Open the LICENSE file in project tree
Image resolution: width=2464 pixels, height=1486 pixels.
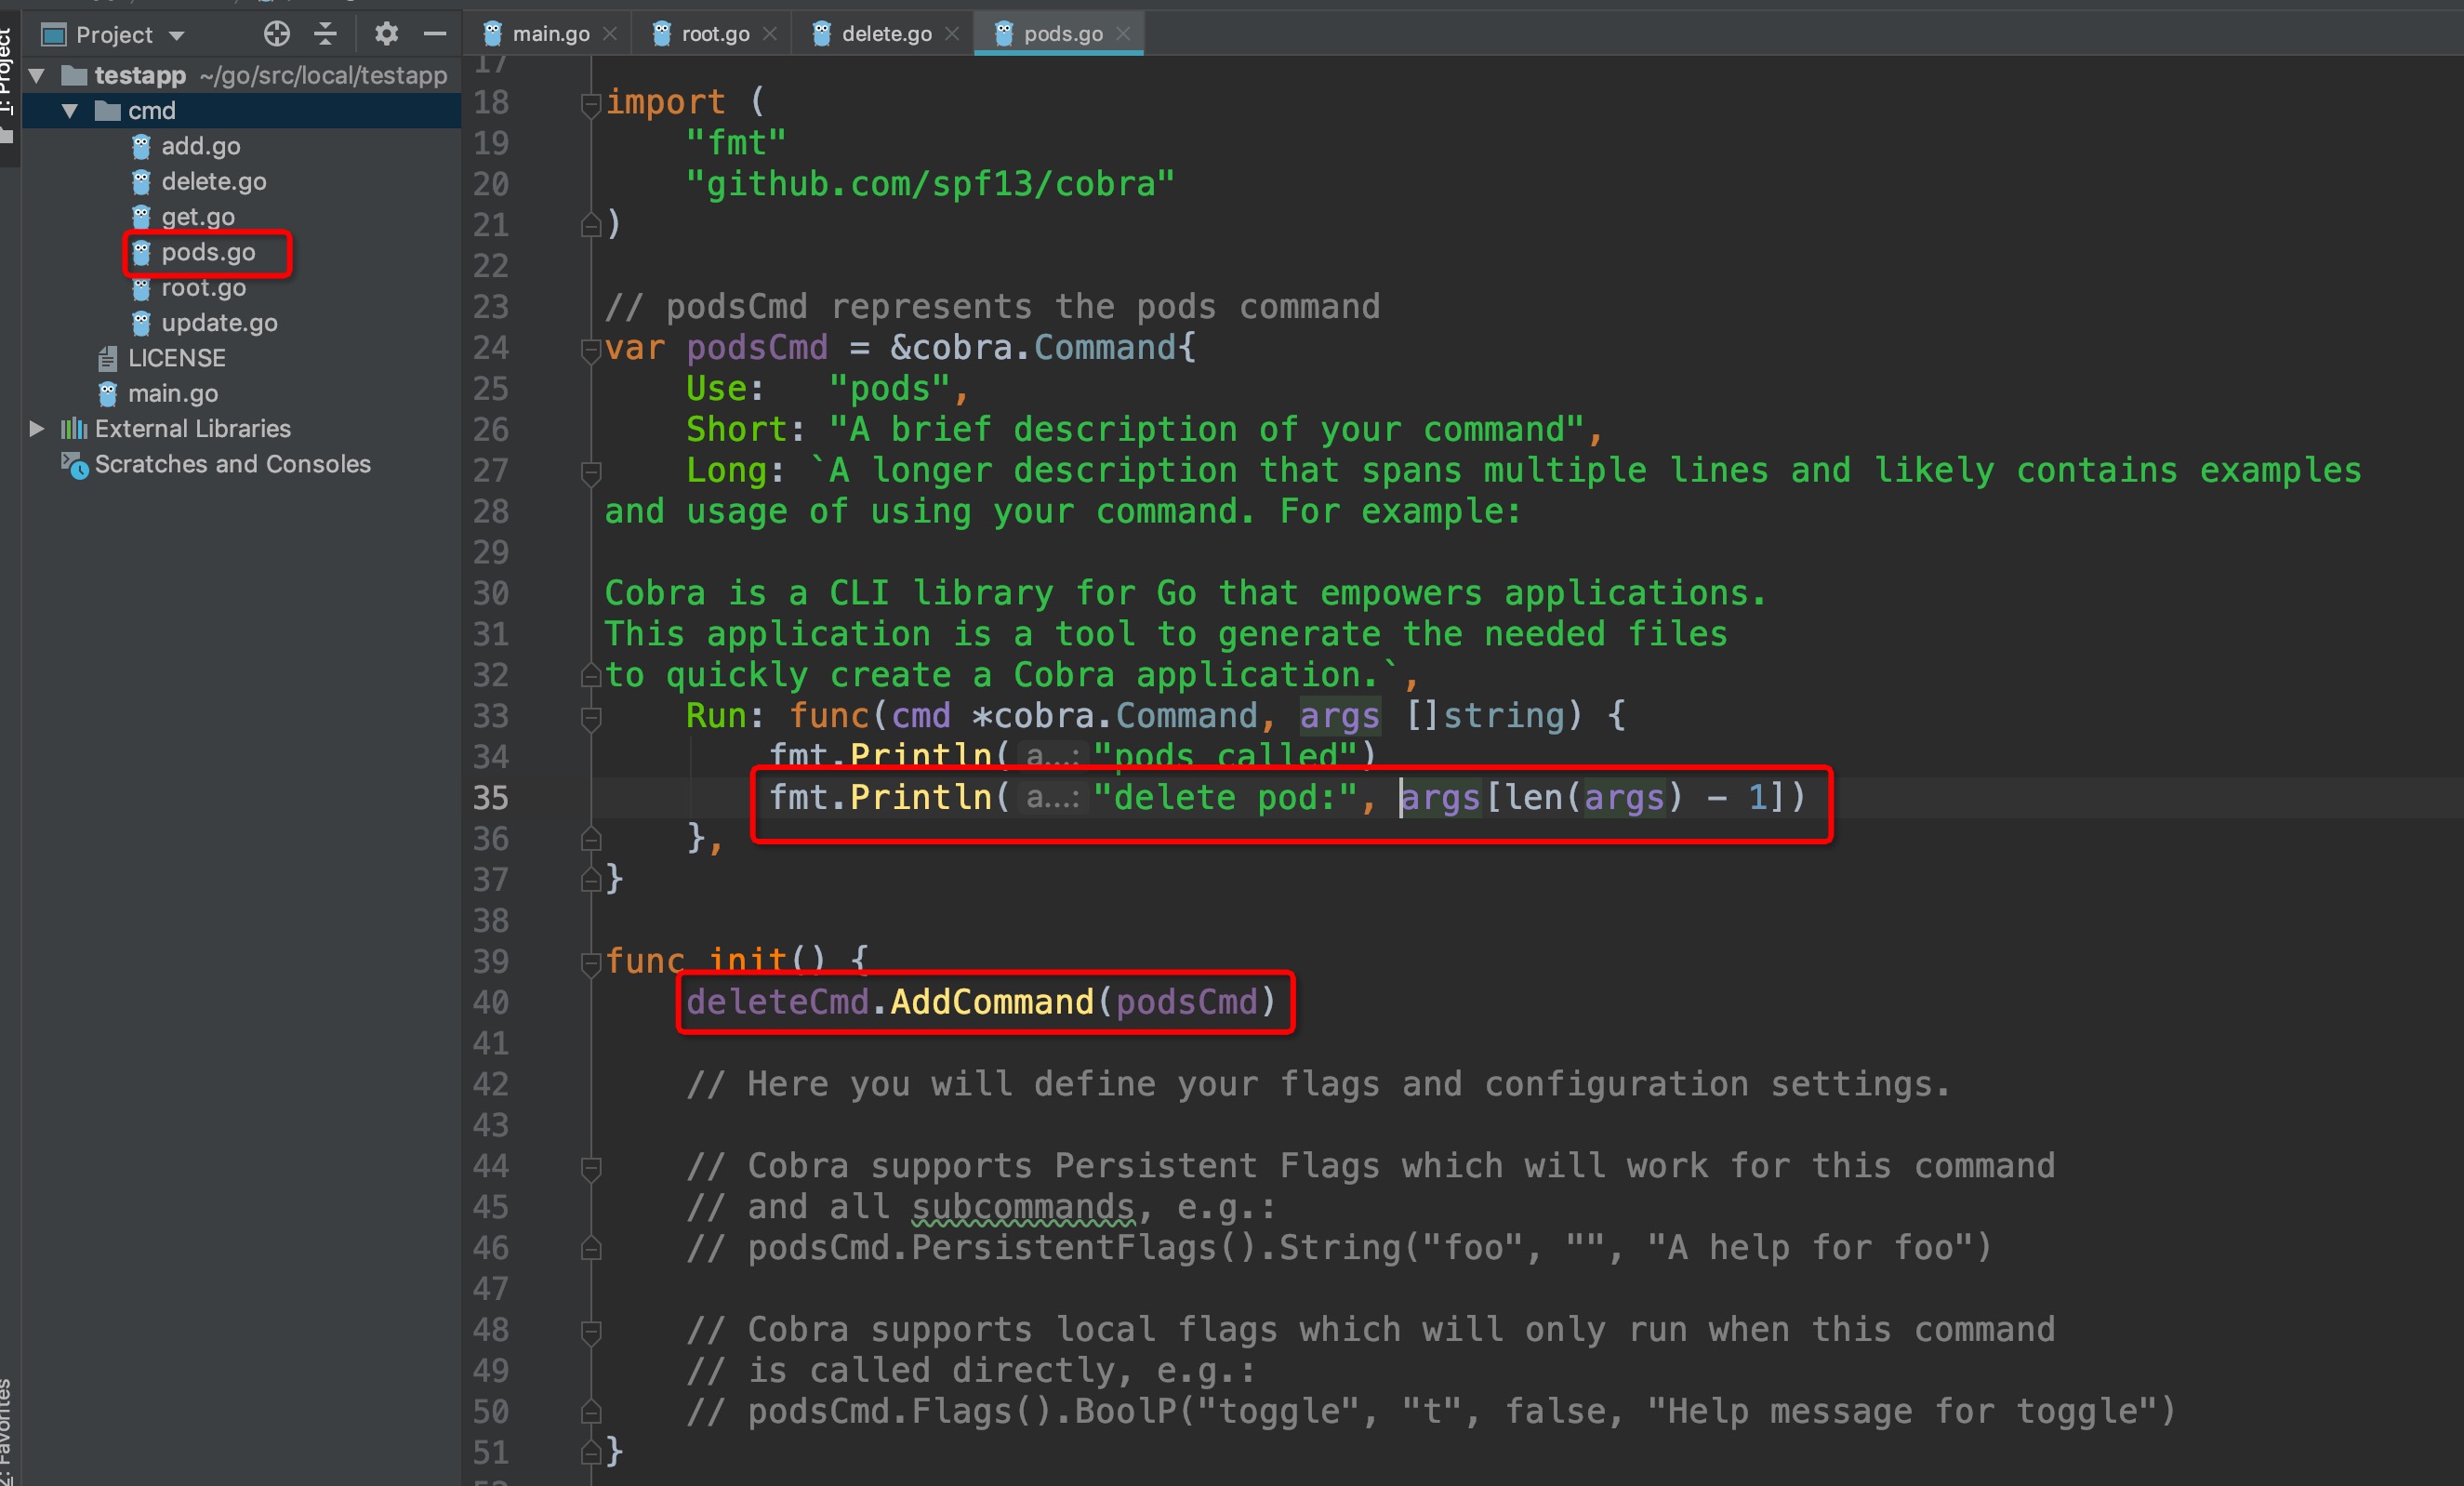click(x=176, y=358)
